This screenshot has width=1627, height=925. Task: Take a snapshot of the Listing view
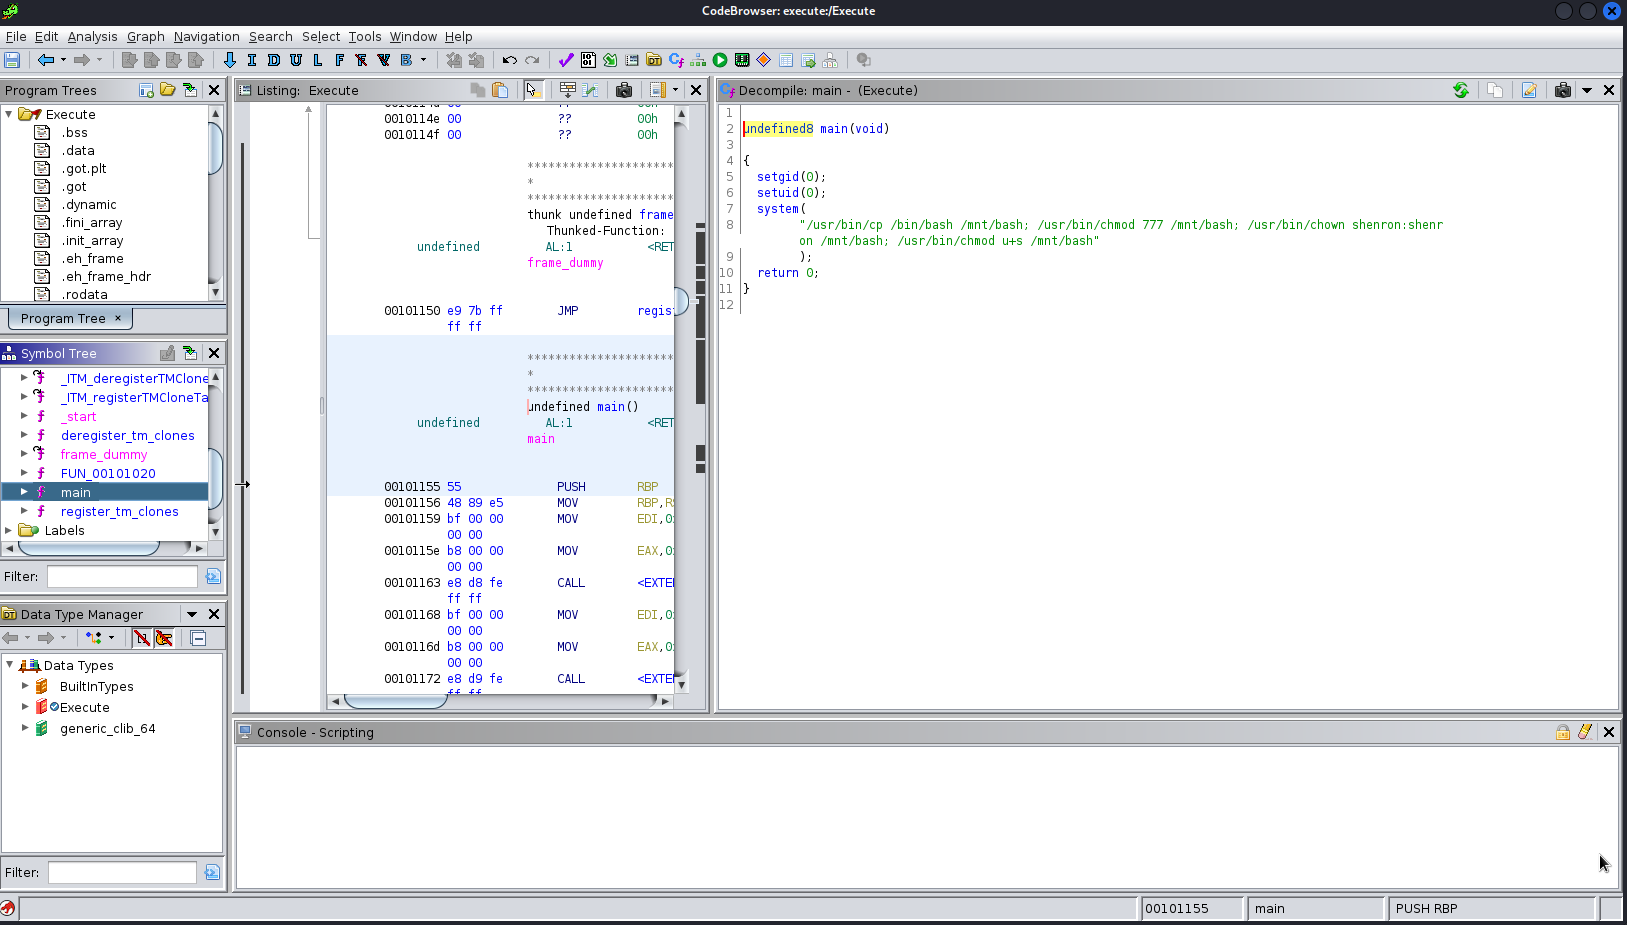624,90
